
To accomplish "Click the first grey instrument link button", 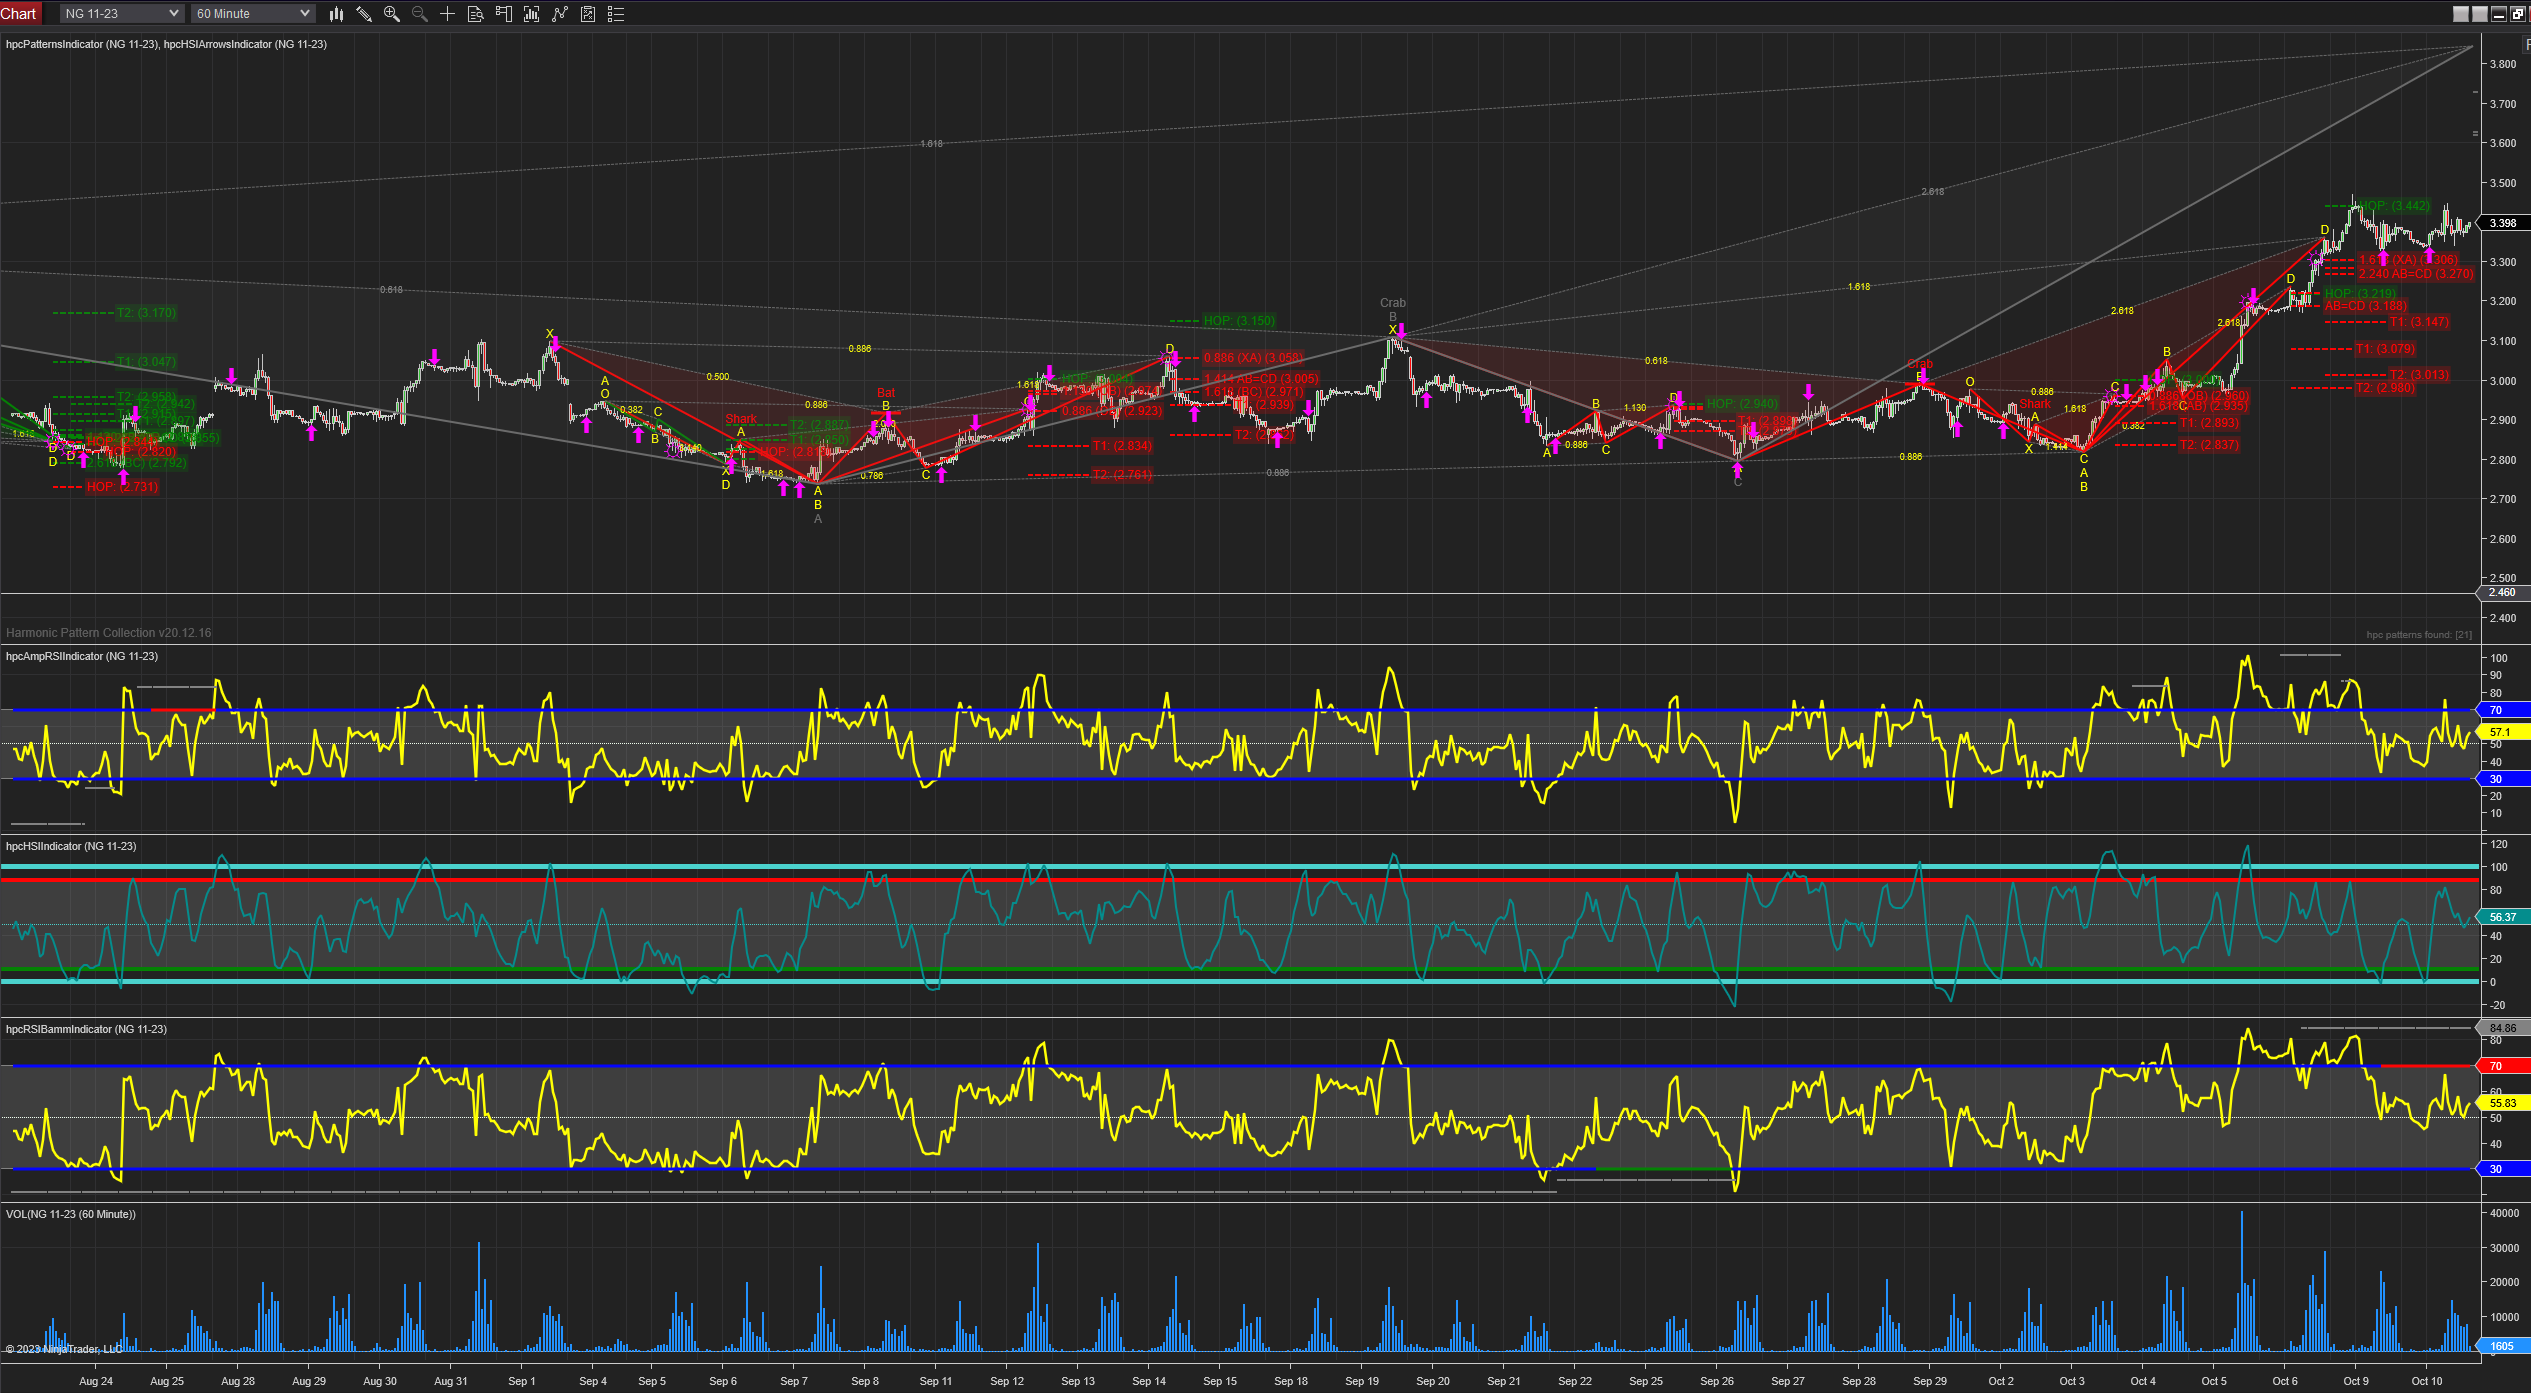I will point(2461,14).
